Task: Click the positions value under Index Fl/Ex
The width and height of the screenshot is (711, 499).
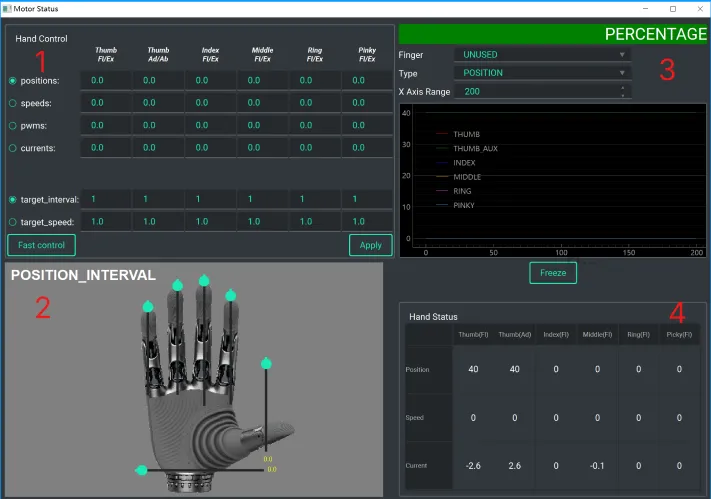Action: 213,80
